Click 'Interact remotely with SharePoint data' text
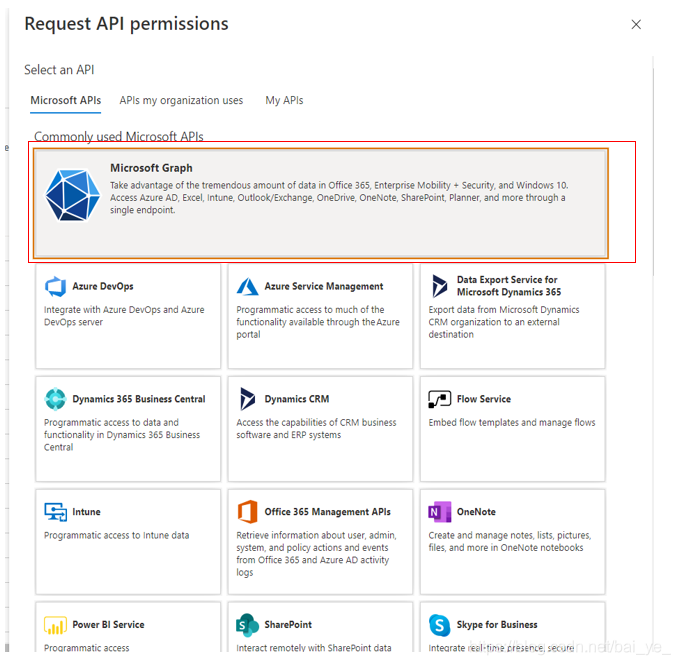This screenshot has width=680, height=665. [314, 648]
